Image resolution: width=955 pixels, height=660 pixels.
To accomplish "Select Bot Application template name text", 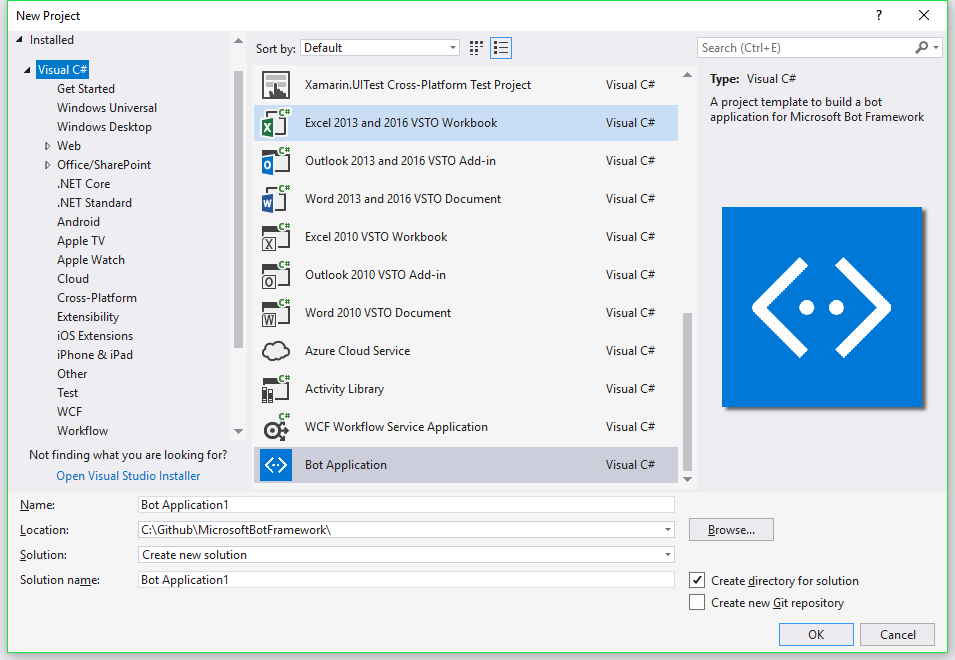I will (x=346, y=465).
